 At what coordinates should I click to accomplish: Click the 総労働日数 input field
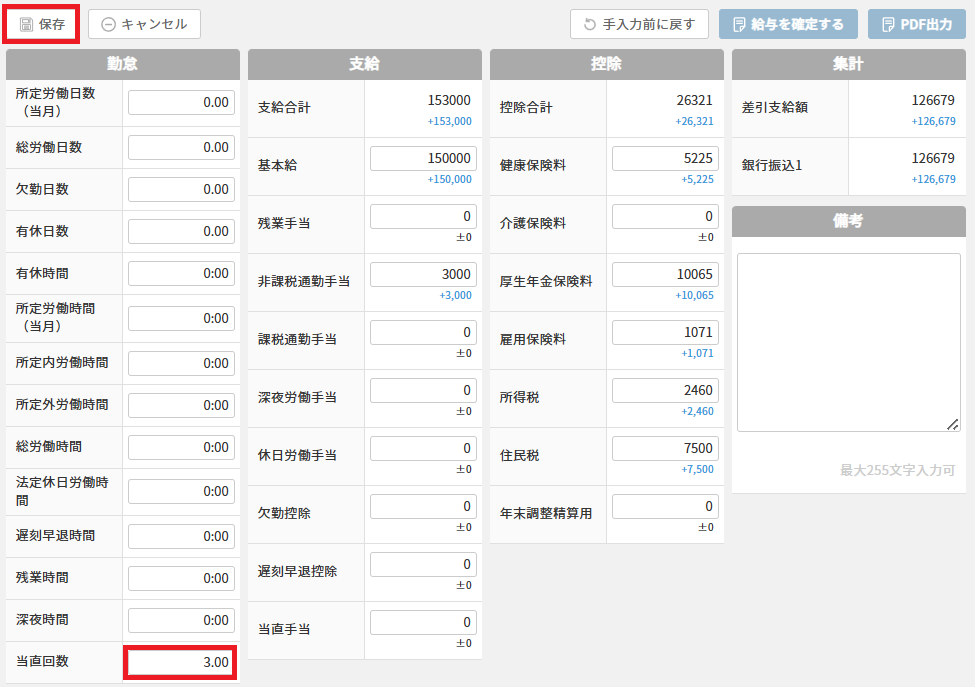pyautogui.click(x=181, y=147)
